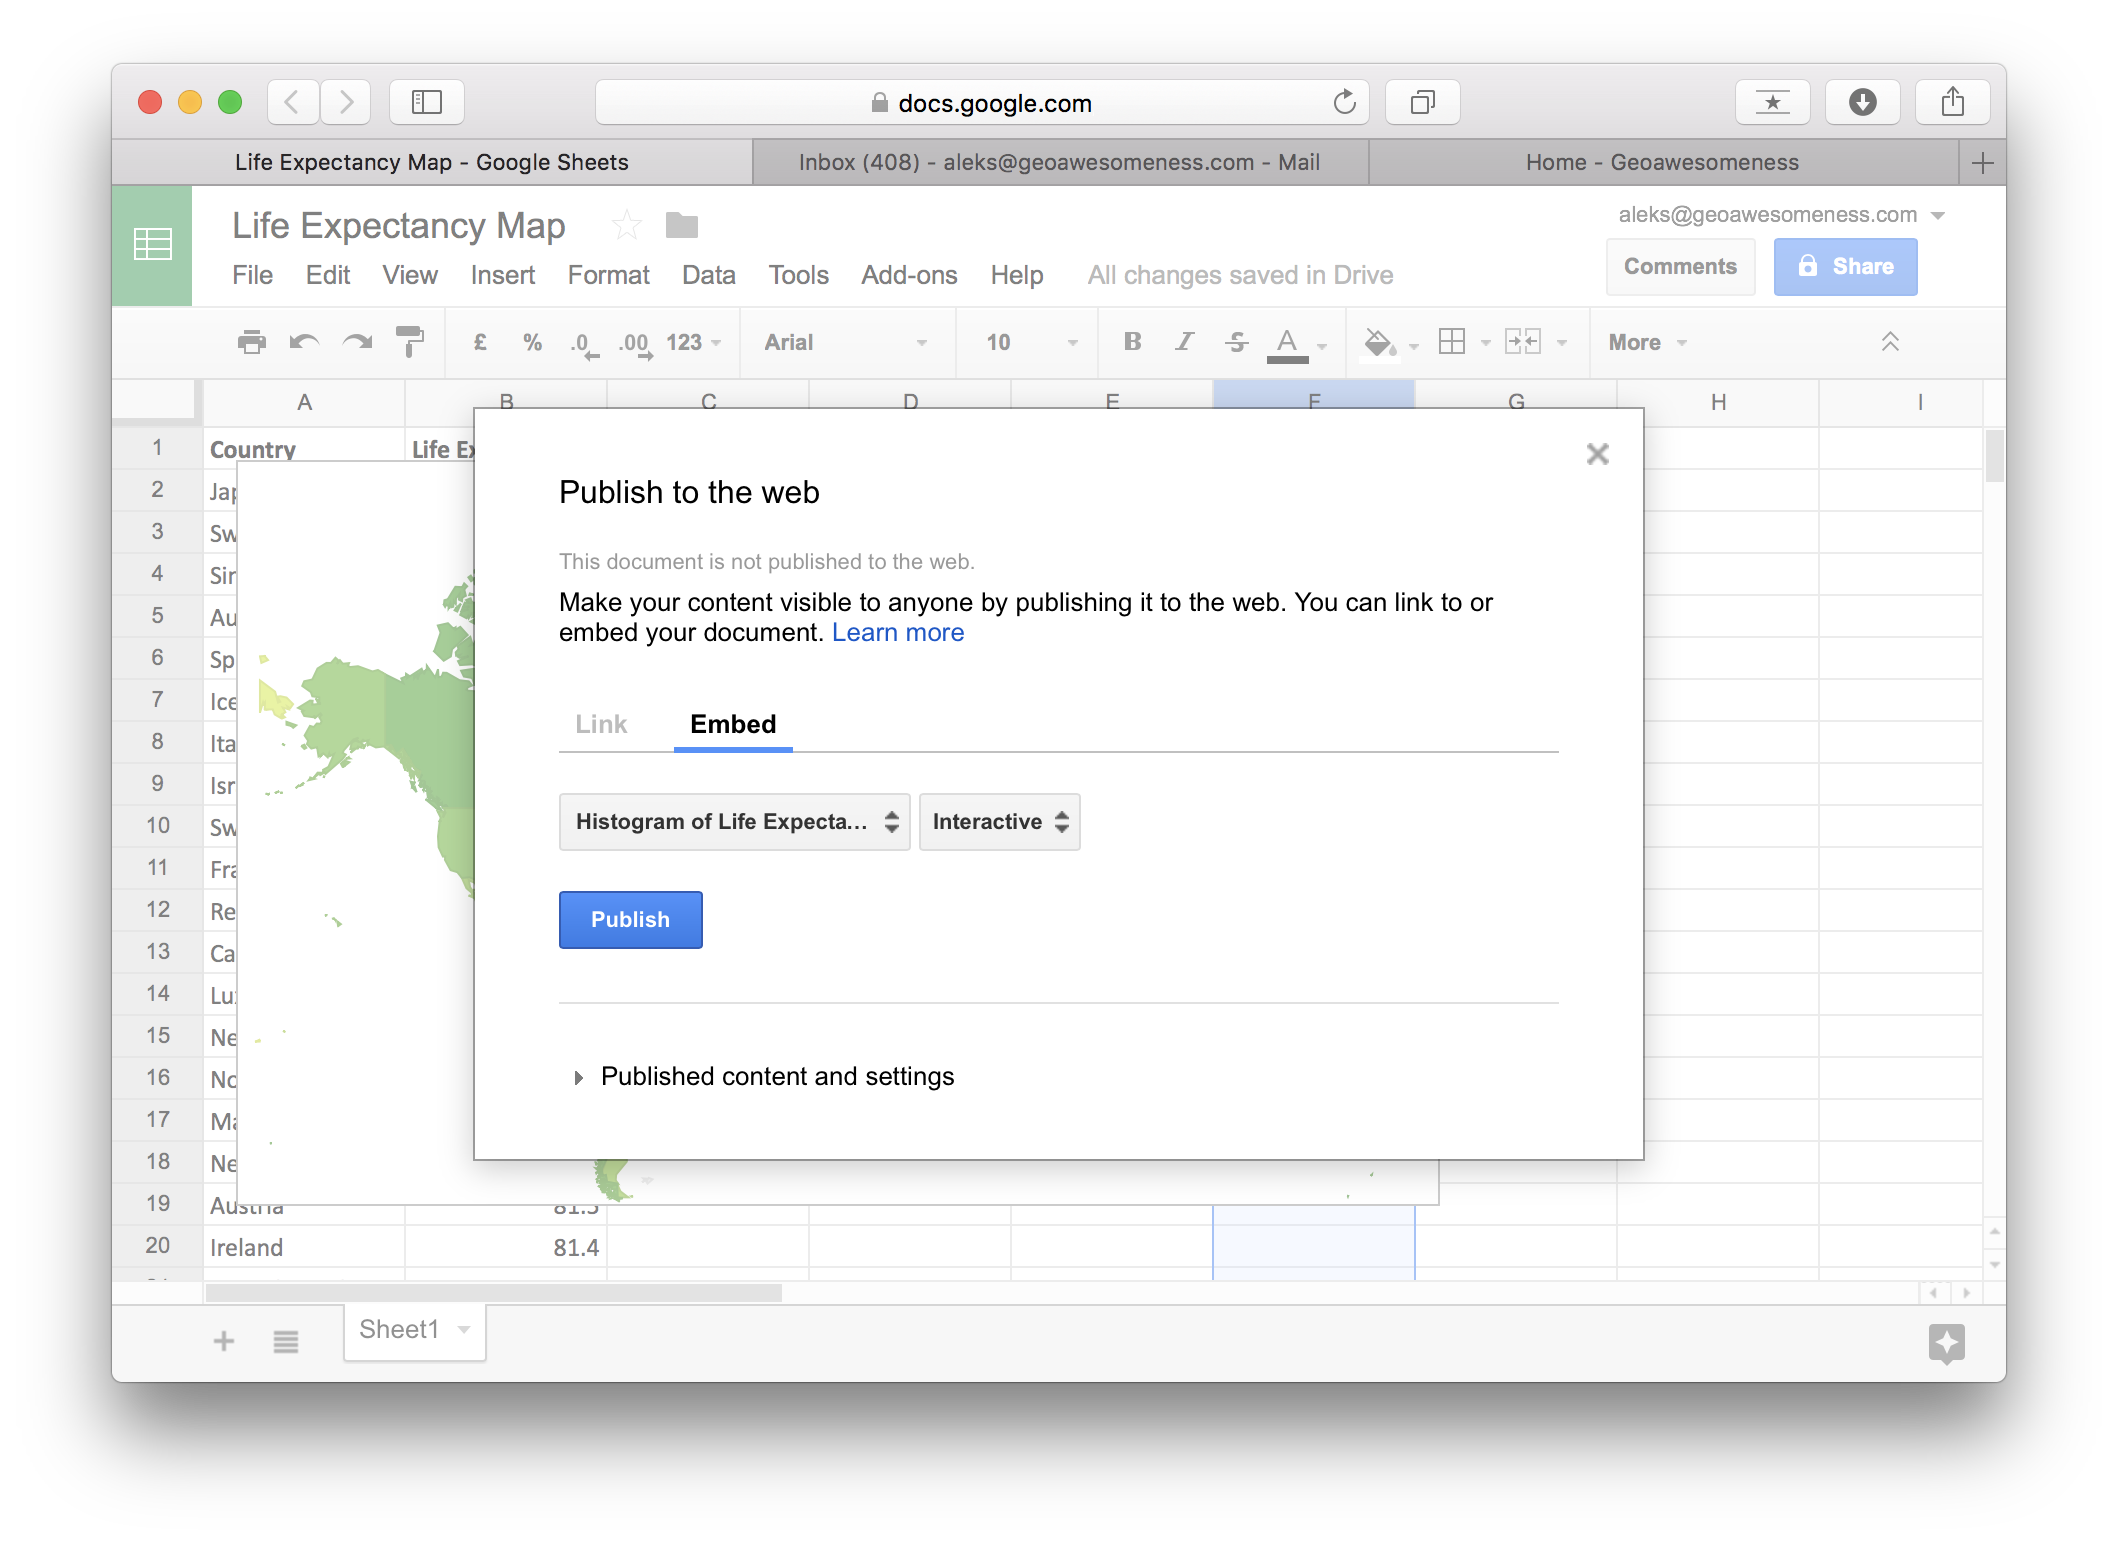
Task: Star the Life Expectancy Map document
Action: [627, 225]
